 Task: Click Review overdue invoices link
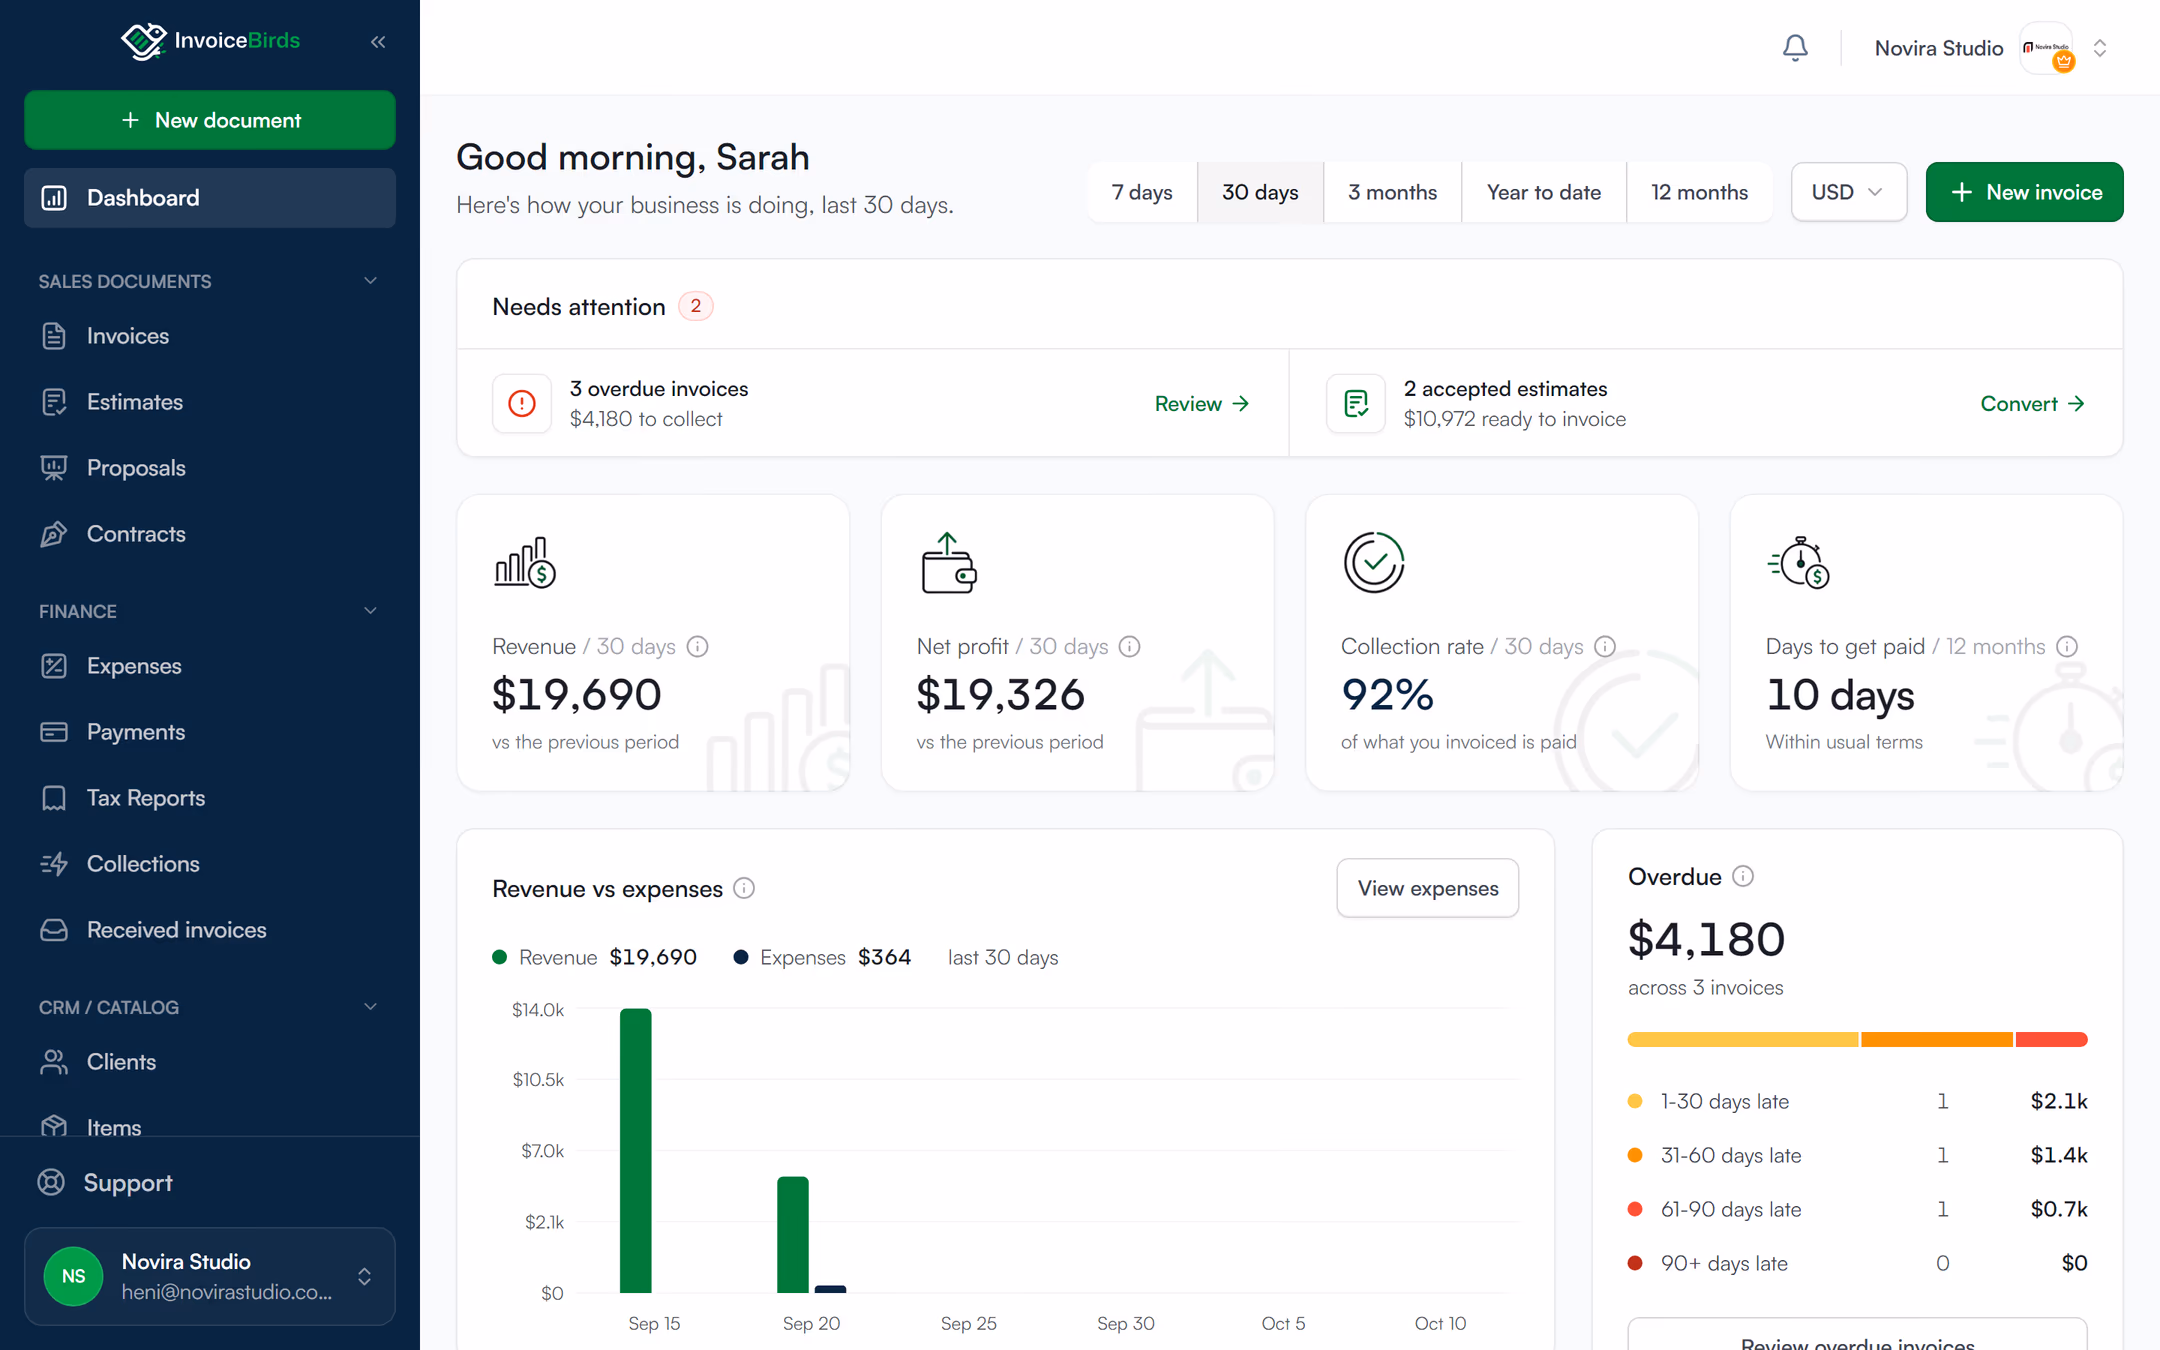tap(1202, 403)
